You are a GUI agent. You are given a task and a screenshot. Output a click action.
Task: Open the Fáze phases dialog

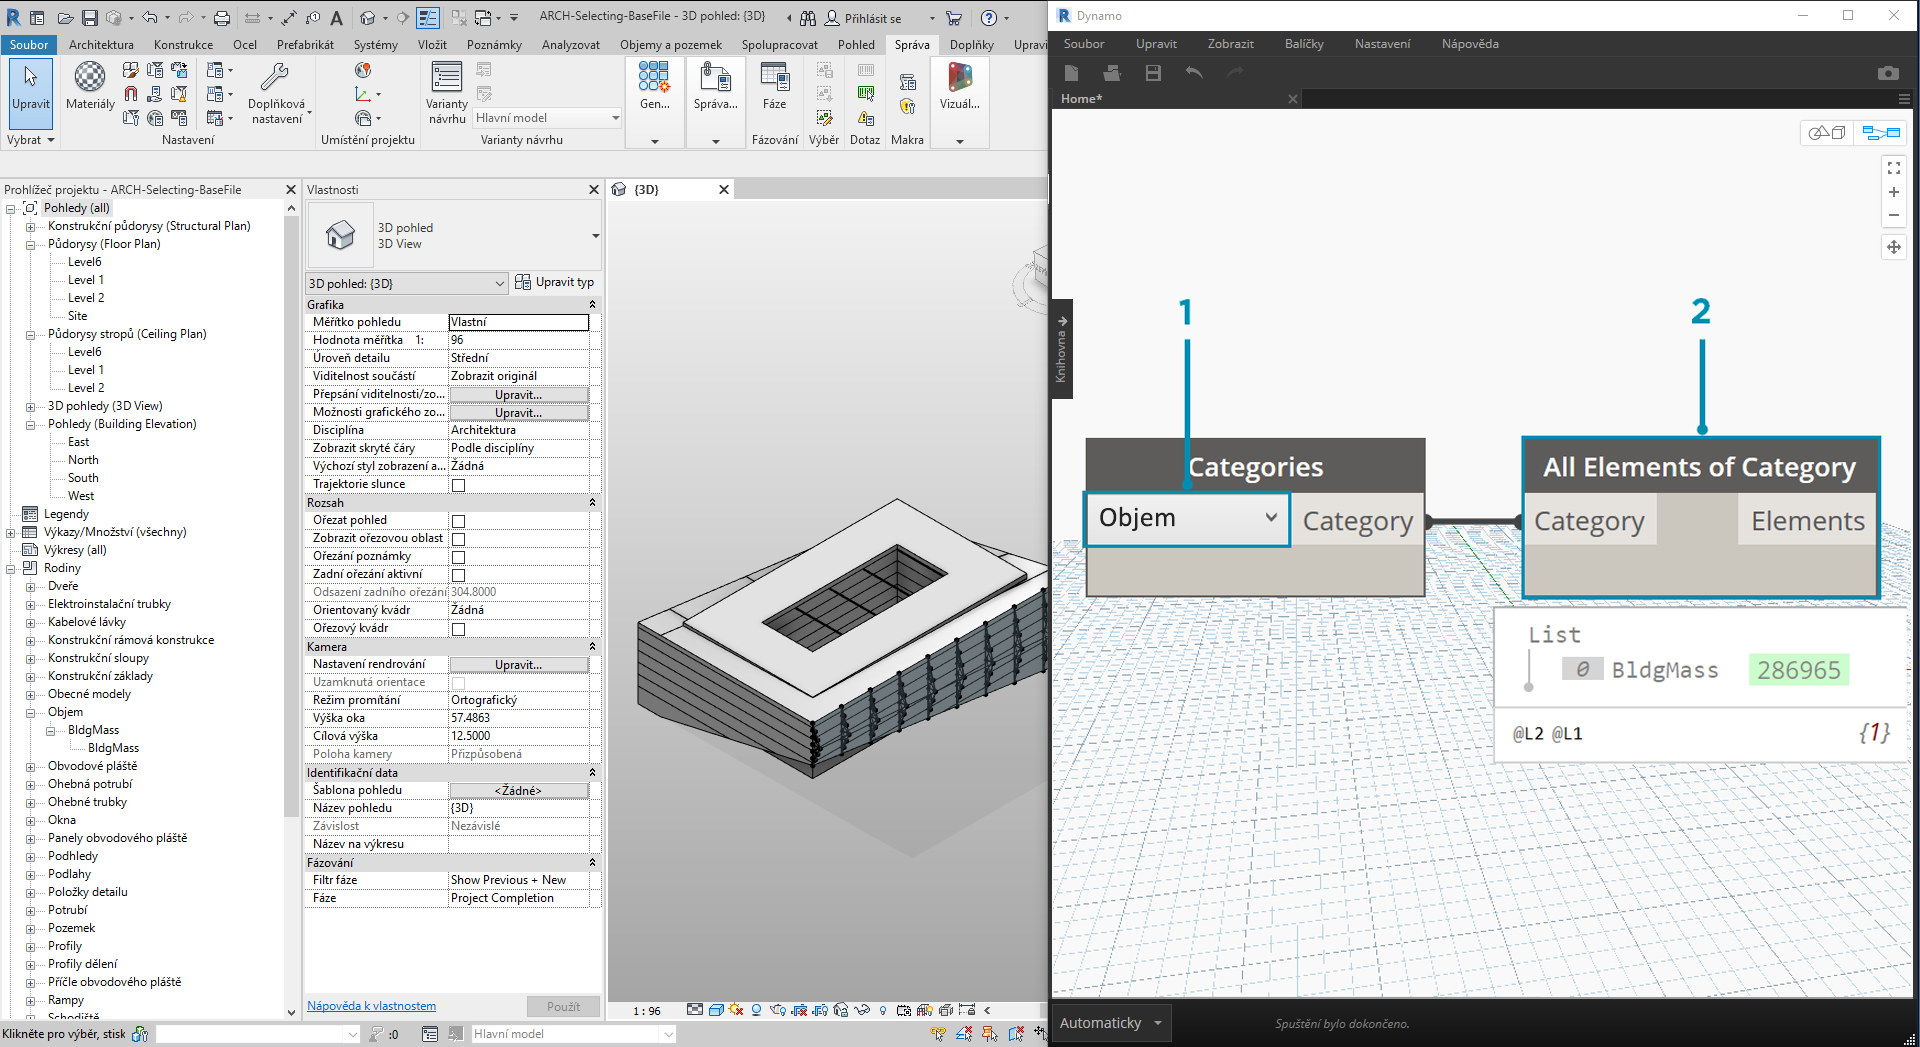(x=774, y=85)
